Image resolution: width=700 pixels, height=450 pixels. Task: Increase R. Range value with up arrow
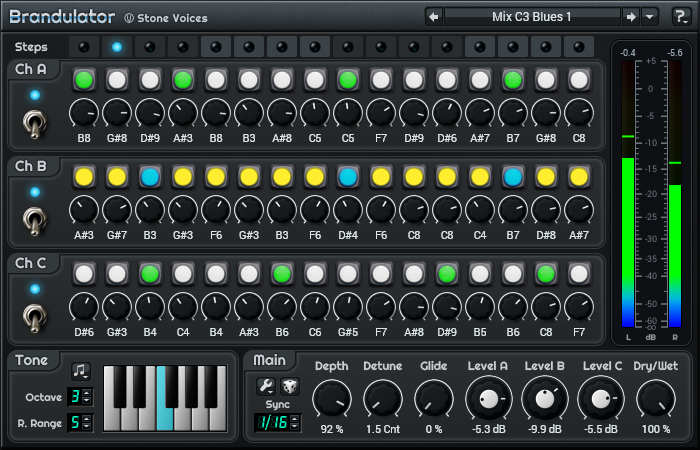pyautogui.click(x=87, y=419)
